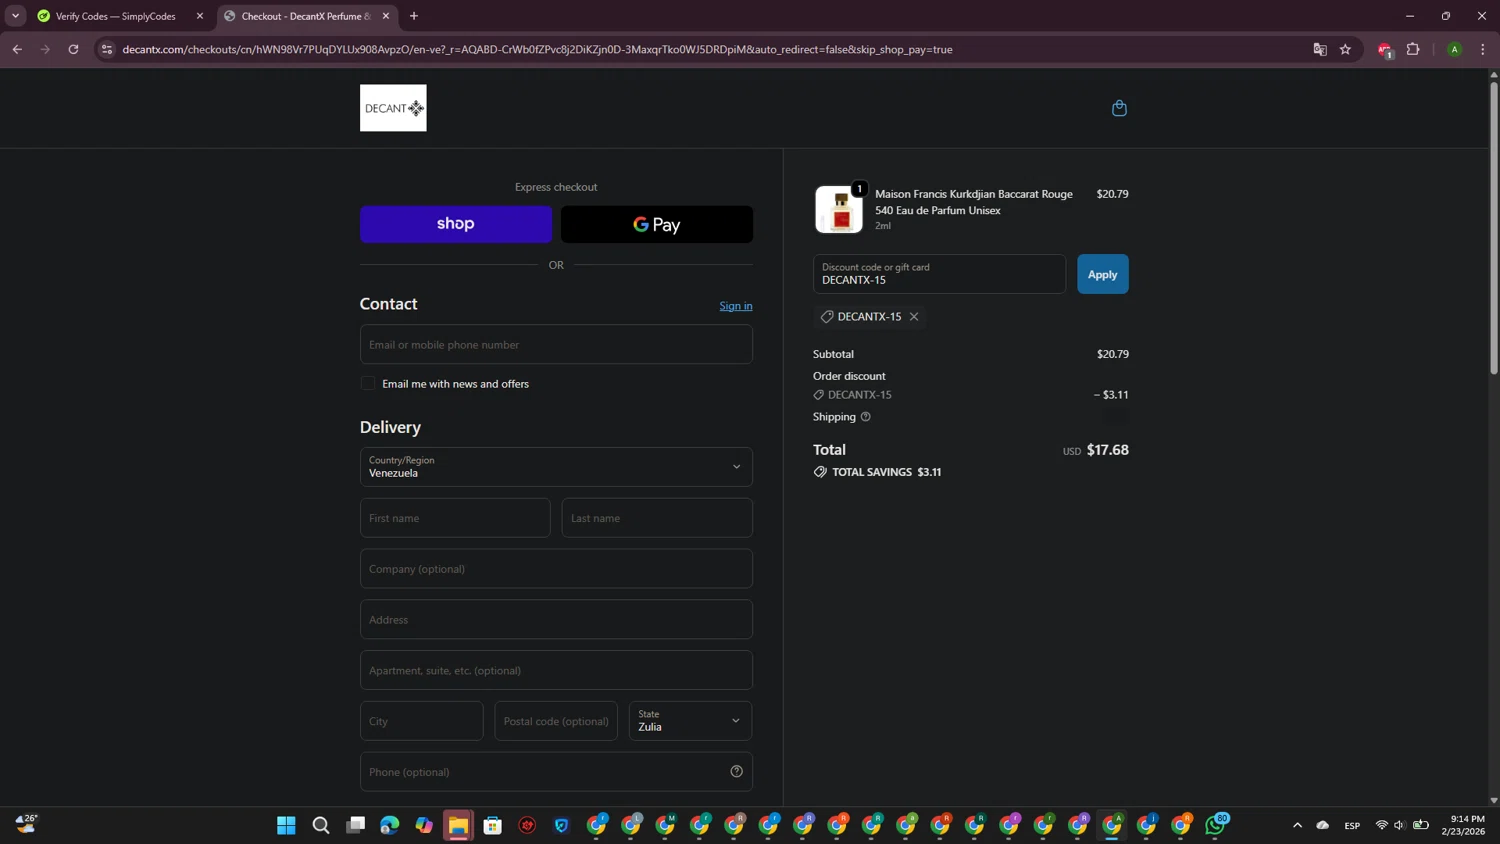The height and width of the screenshot is (844, 1500).
Task: Open Windows taskbar Search
Action: (x=321, y=825)
